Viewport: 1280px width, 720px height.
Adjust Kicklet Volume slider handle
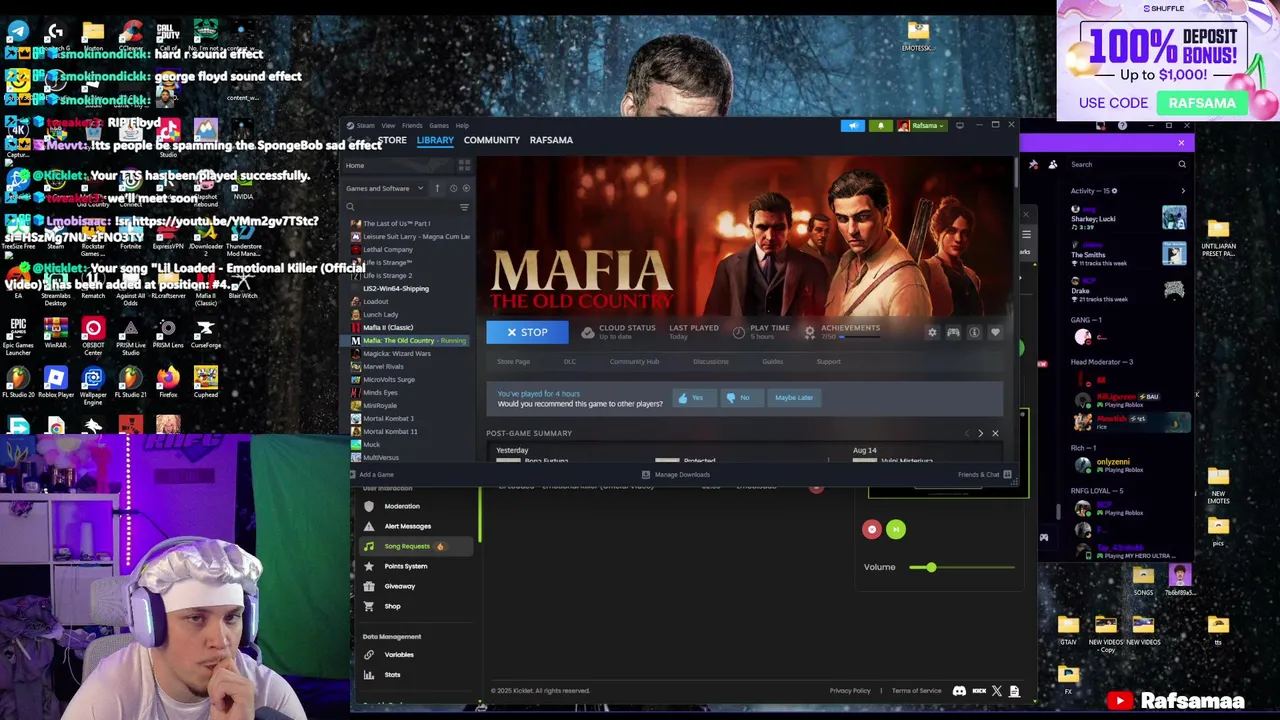click(x=931, y=568)
